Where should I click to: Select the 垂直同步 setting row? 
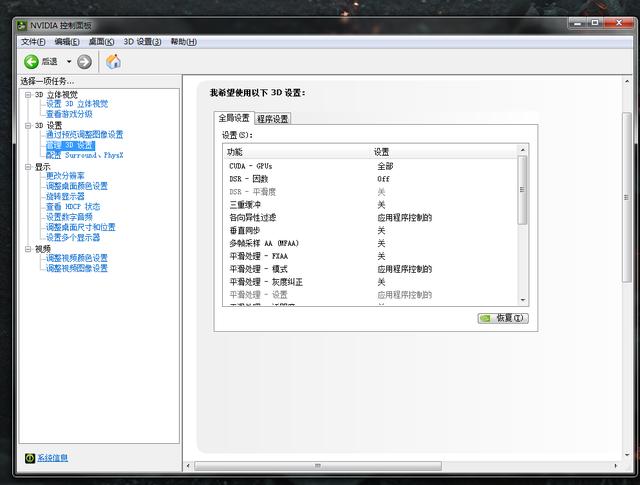click(x=370, y=230)
